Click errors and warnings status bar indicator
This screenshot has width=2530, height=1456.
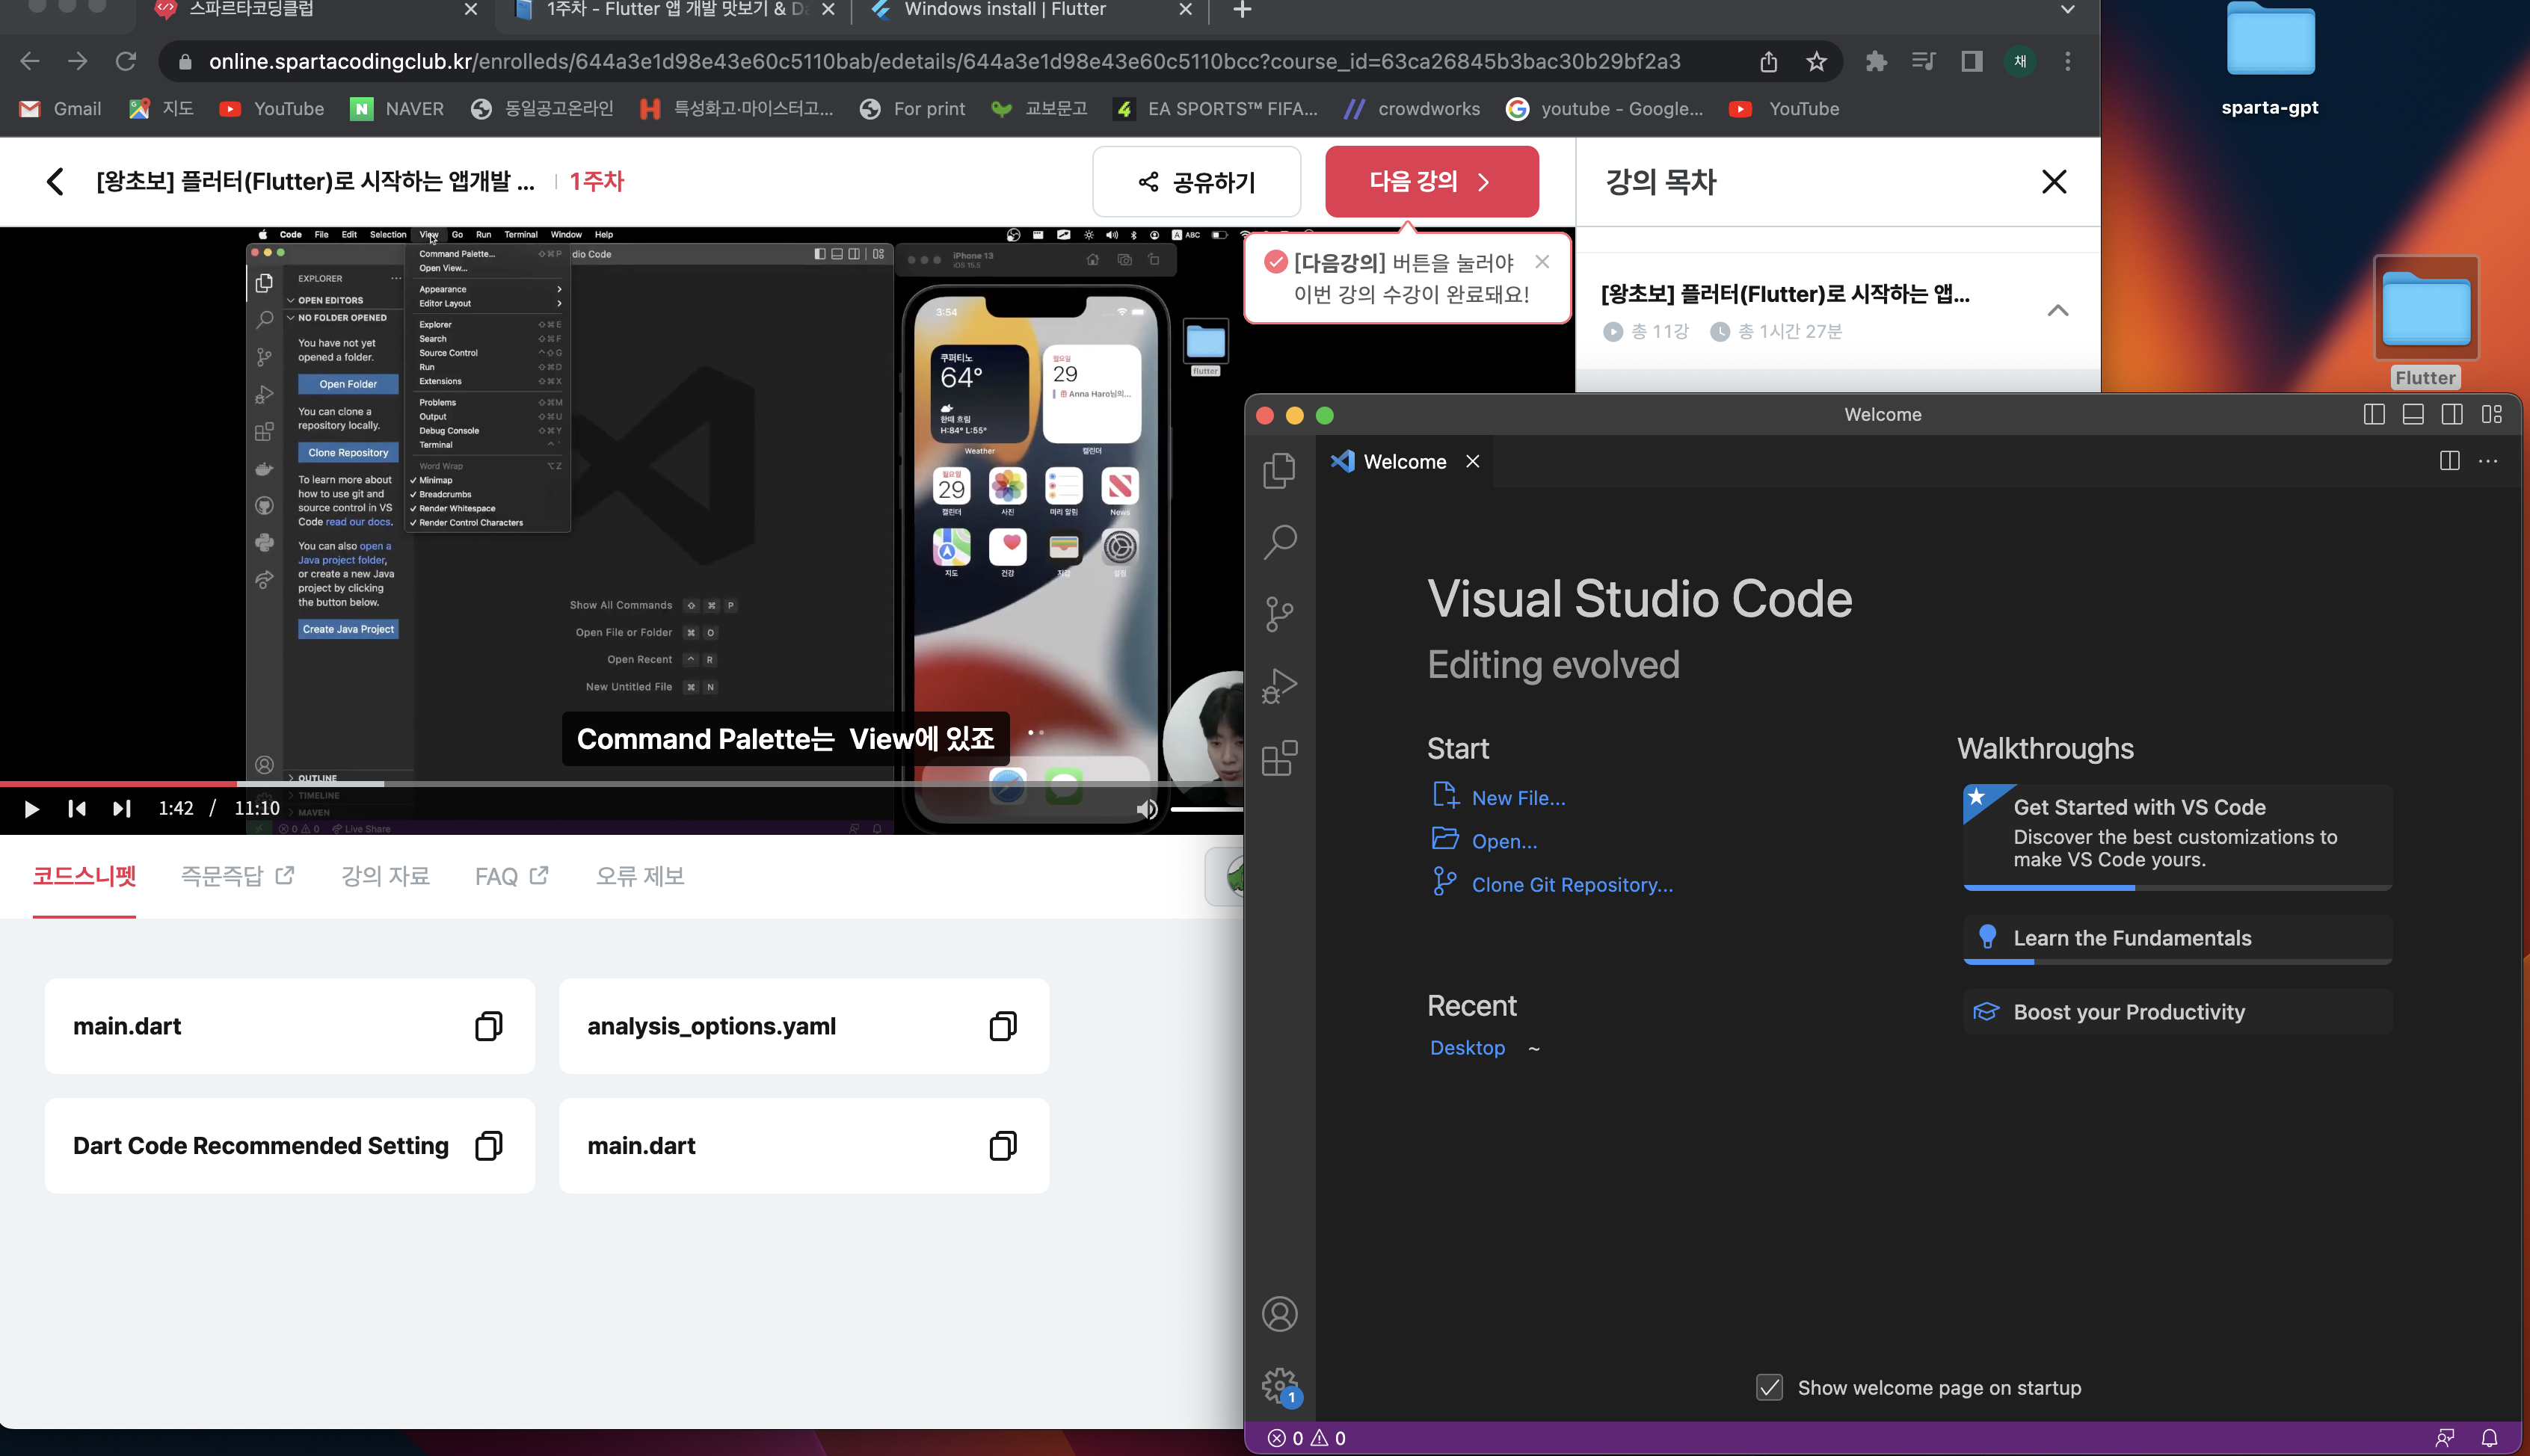tap(1306, 1438)
